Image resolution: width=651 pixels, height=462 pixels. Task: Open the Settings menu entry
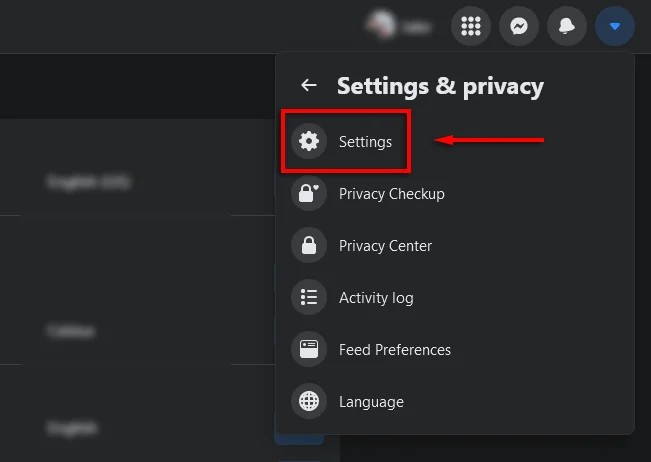coord(365,142)
